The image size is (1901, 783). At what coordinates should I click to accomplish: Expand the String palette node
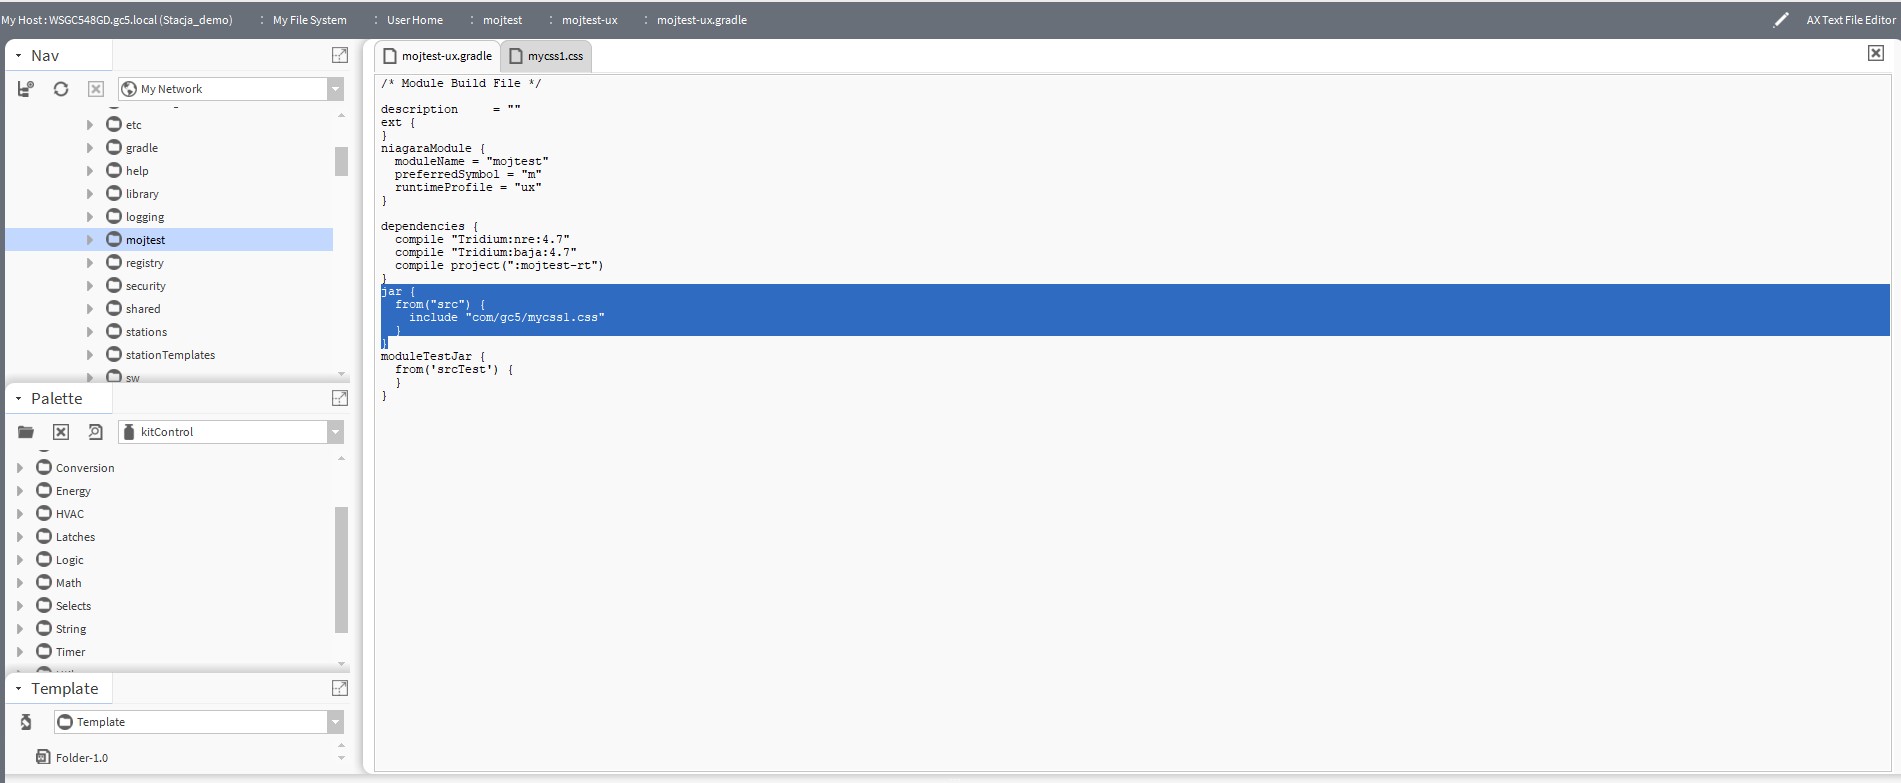point(20,629)
